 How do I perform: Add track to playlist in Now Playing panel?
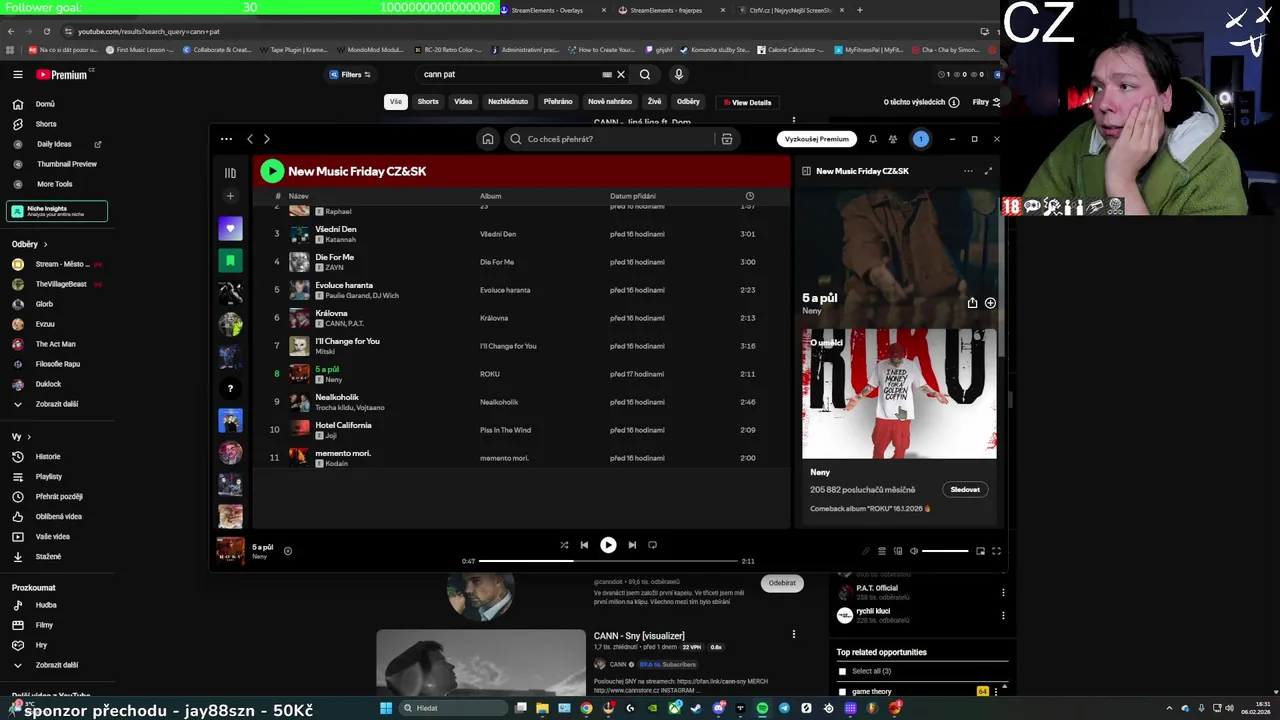click(x=990, y=303)
